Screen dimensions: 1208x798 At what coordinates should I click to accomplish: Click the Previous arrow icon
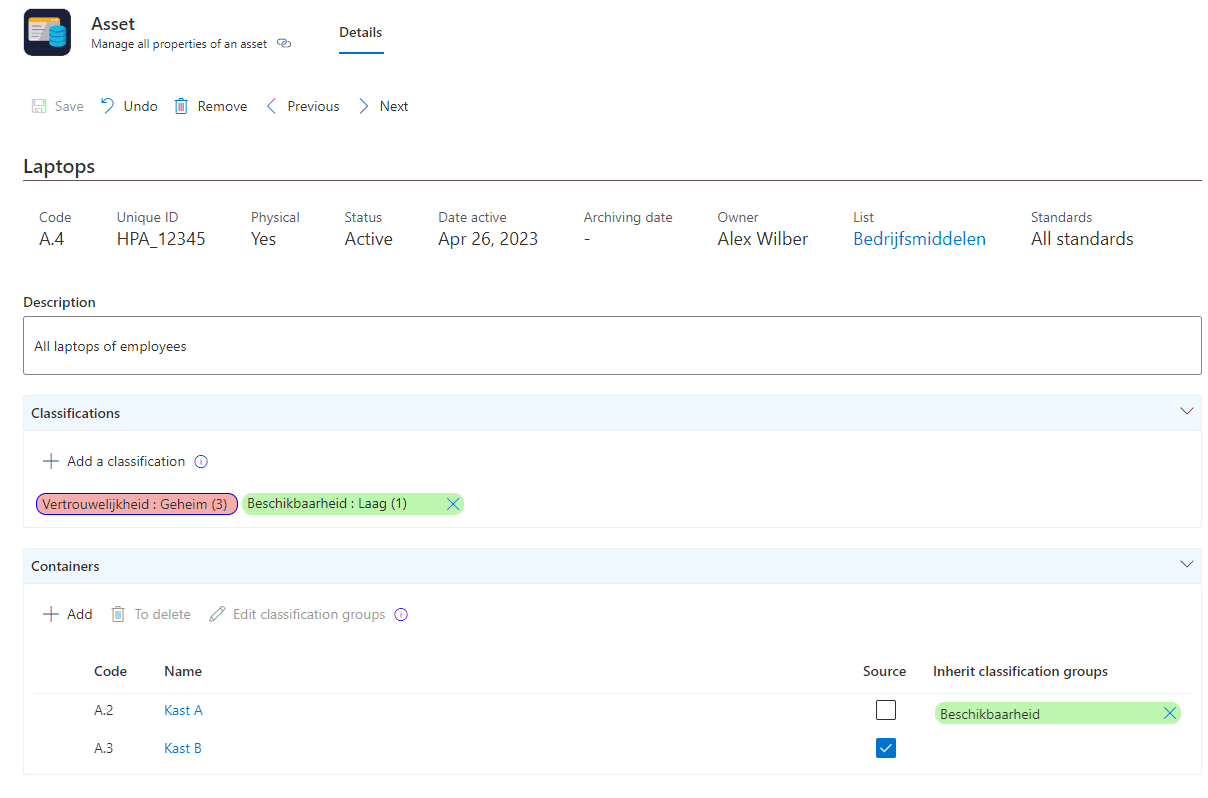pyautogui.click(x=270, y=105)
